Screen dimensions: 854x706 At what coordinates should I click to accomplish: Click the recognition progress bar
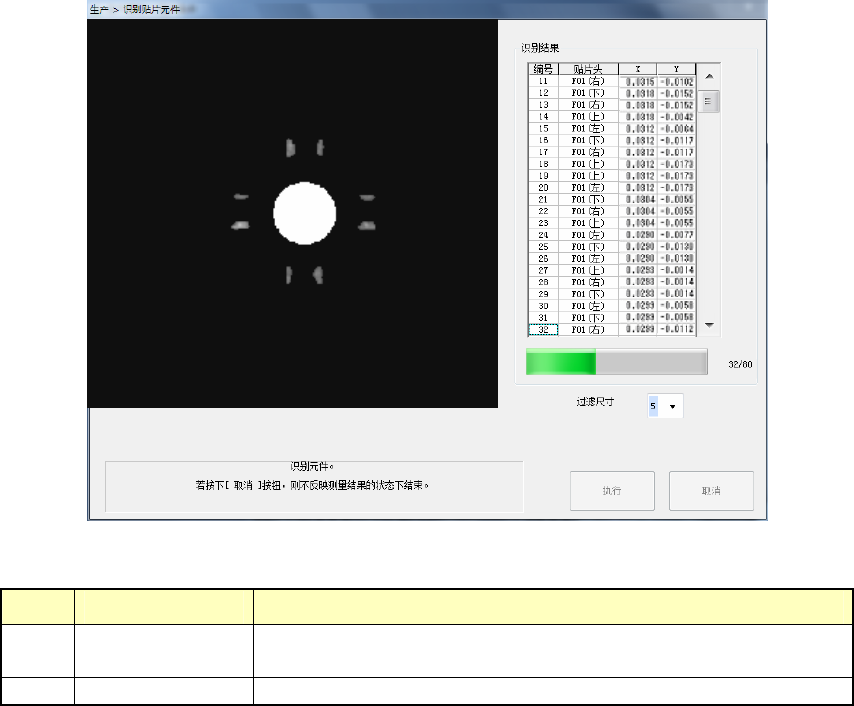click(x=617, y=362)
